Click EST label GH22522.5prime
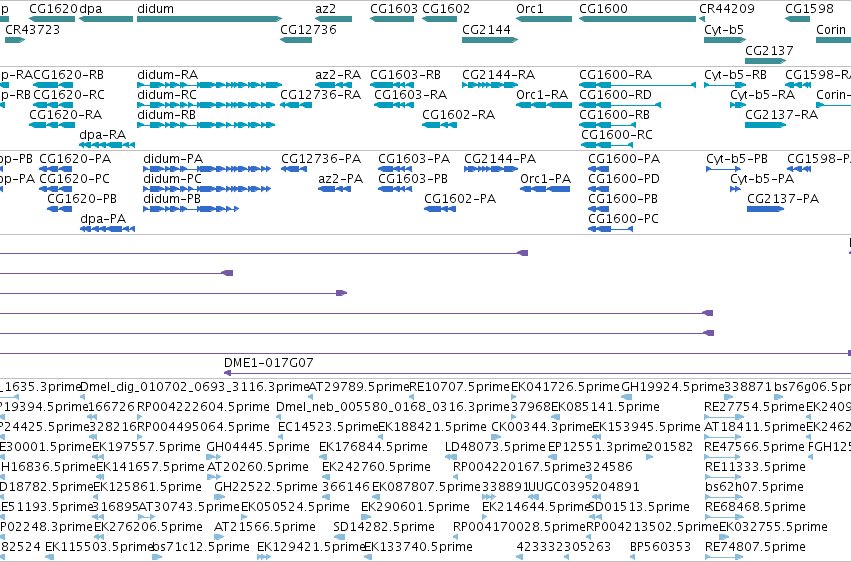 (265, 487)
